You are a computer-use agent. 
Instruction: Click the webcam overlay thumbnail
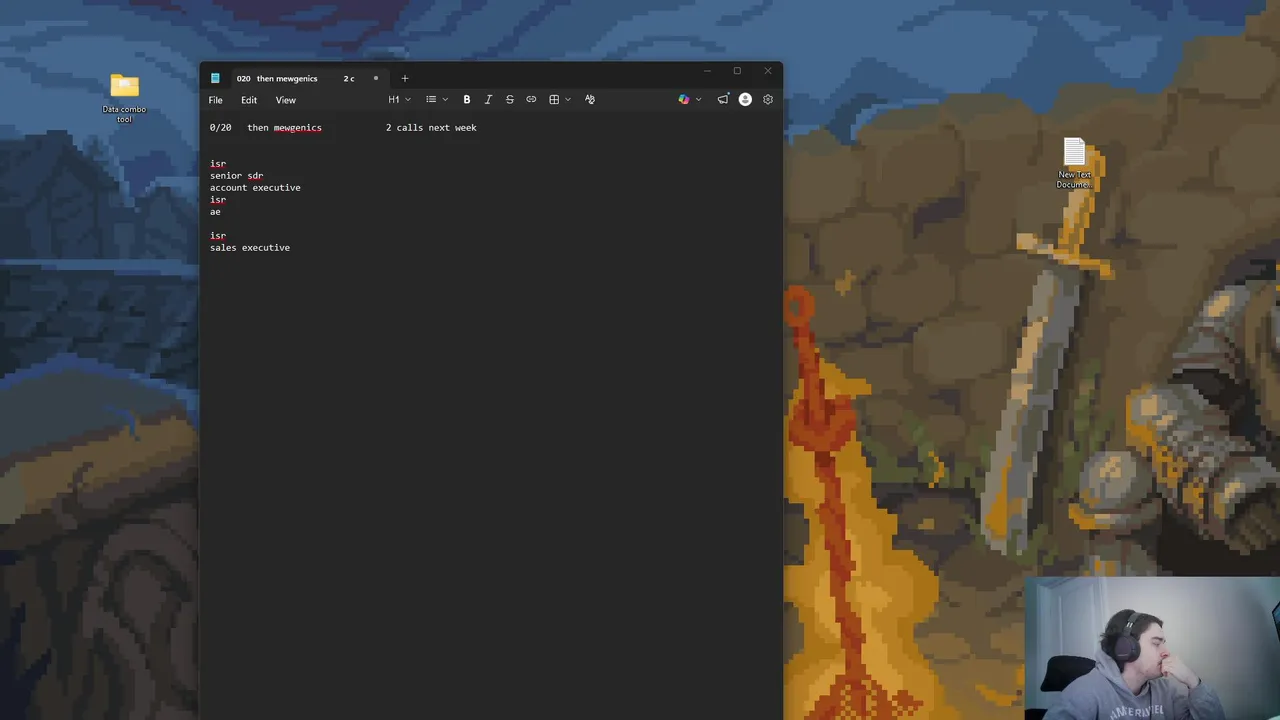1152,648
